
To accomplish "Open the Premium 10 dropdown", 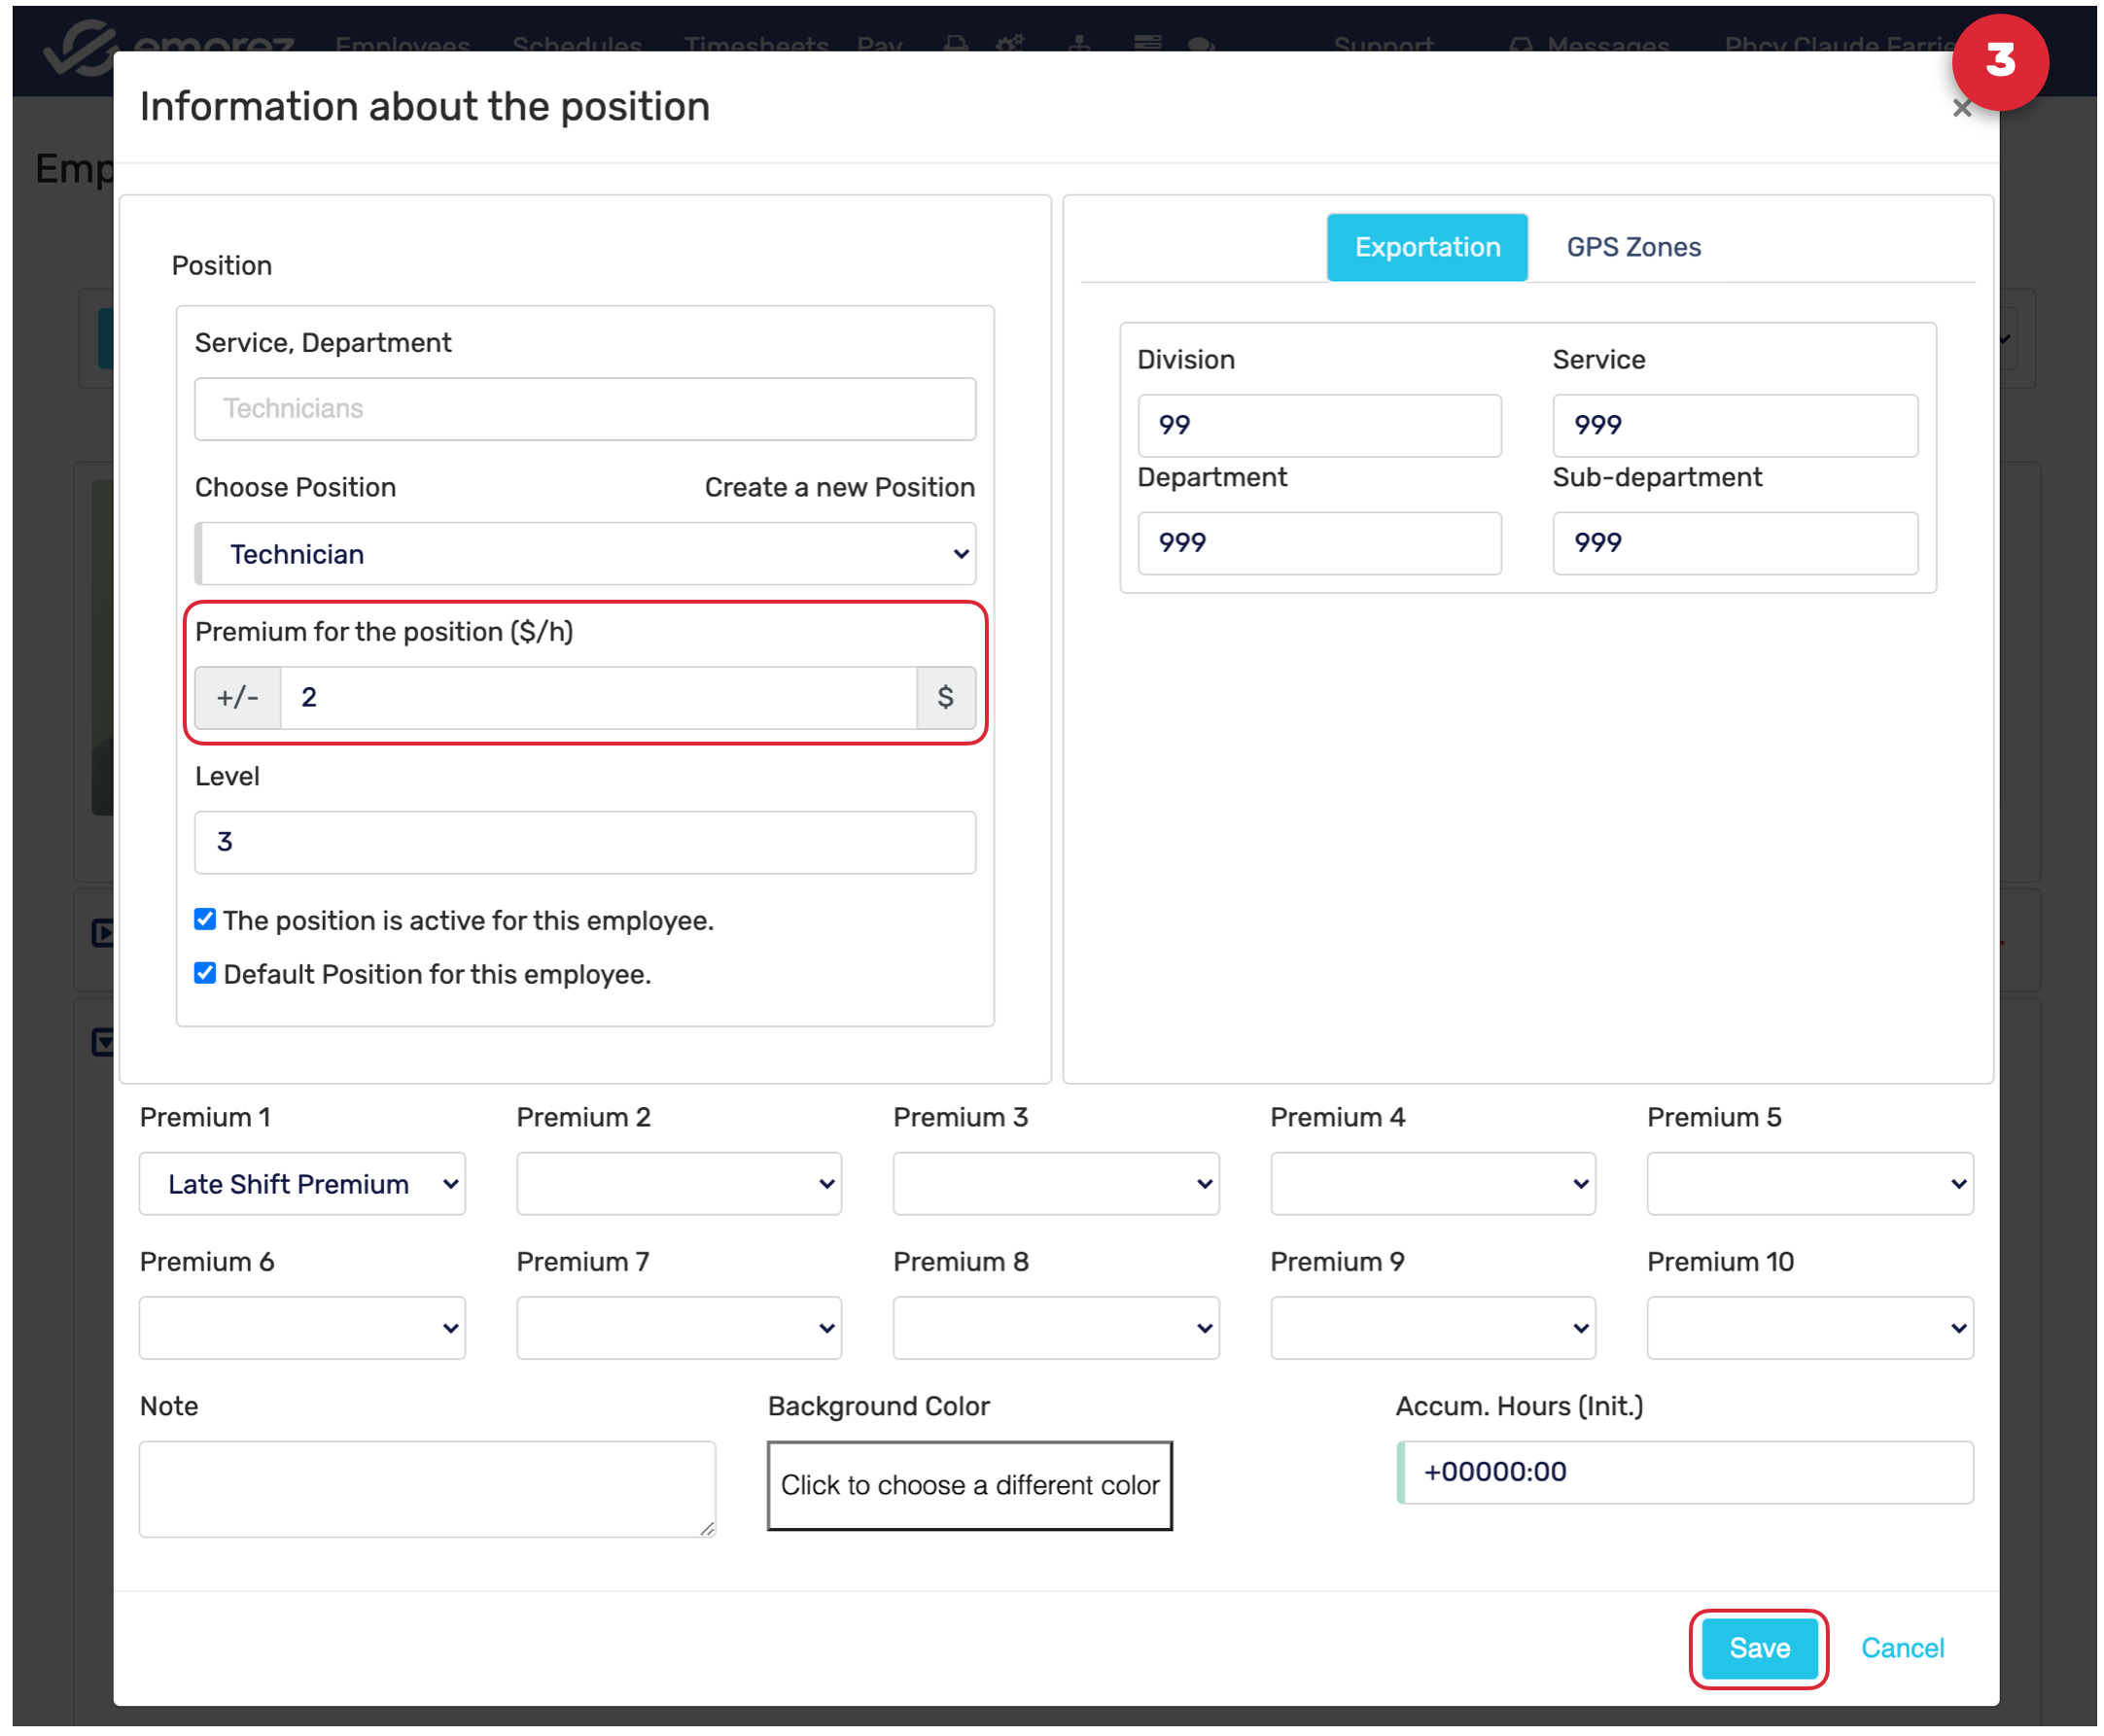I will pyautogui.click(x=1809, y=1328).
